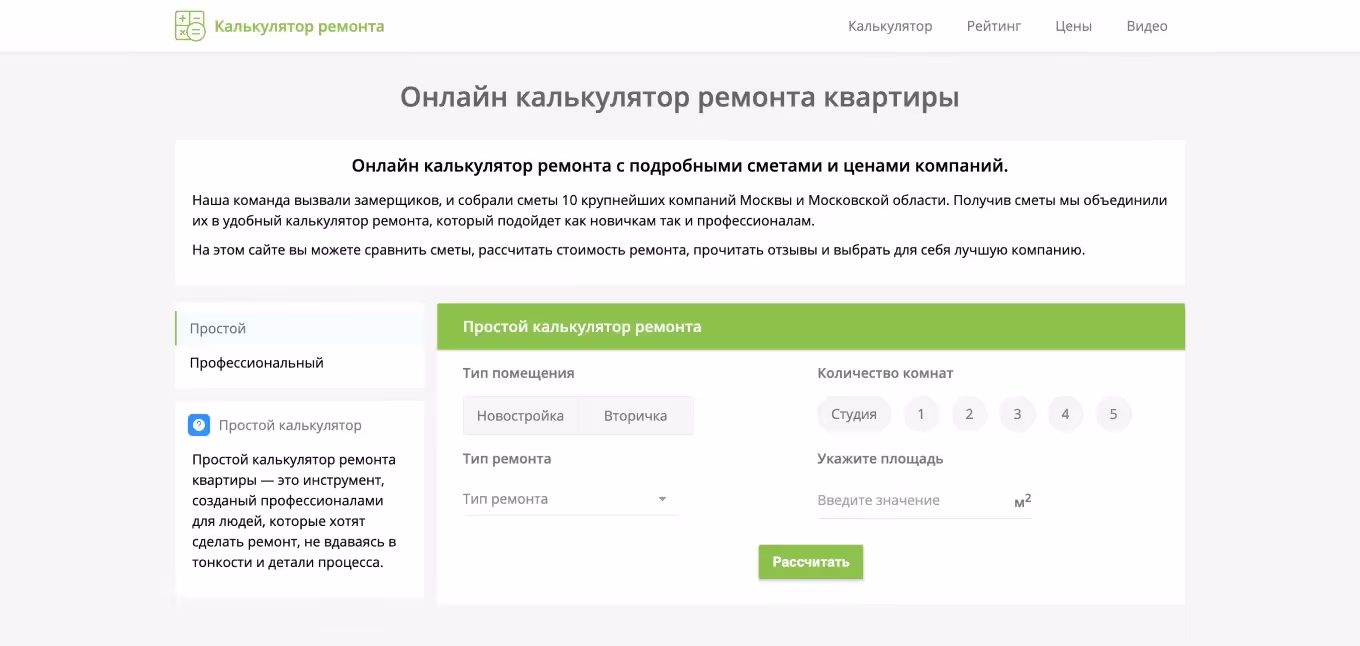Open the Видео section
The width and height of the screenshot is (1360, 646).
point(1146,26)
